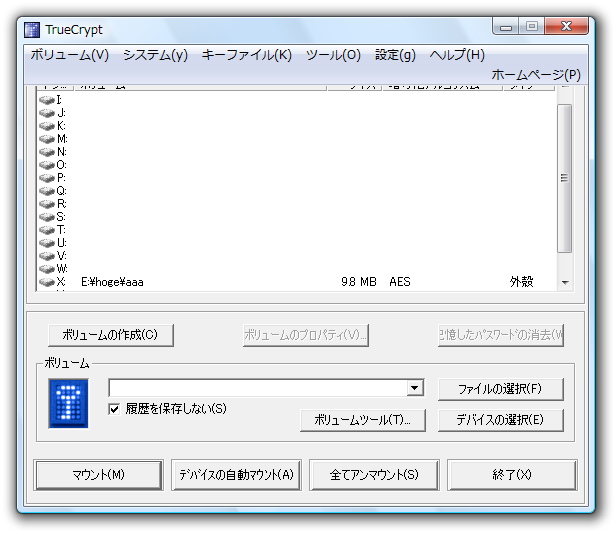Click the 終了(X) exit button

512,475
